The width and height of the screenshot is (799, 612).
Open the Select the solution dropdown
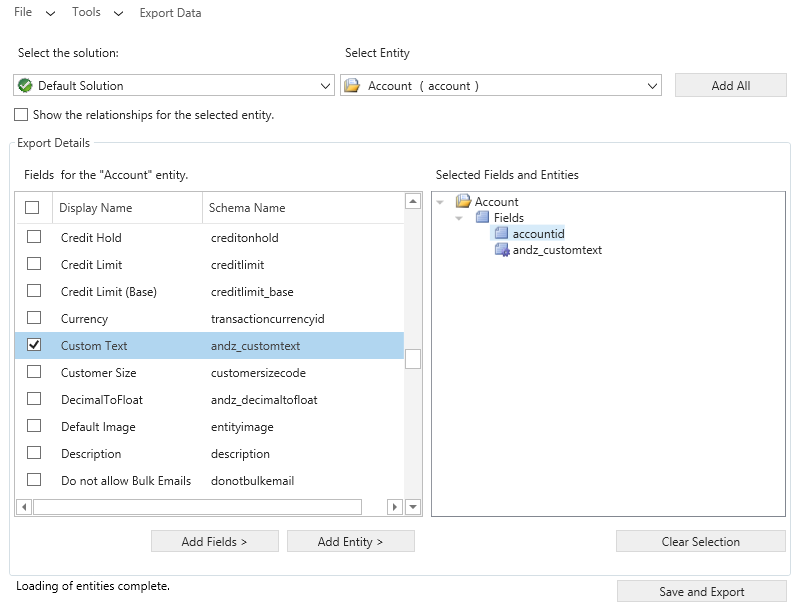tap(325, 86)
